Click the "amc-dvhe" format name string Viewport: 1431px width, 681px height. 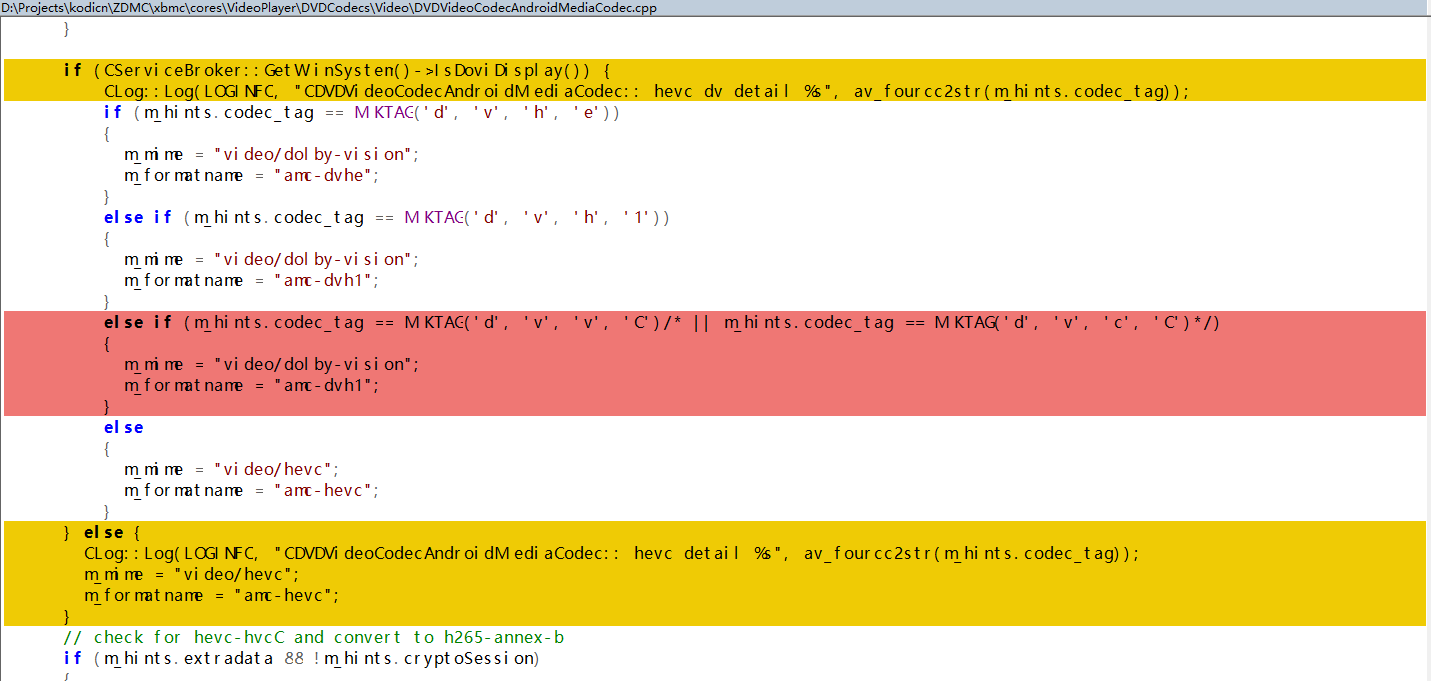327,175
